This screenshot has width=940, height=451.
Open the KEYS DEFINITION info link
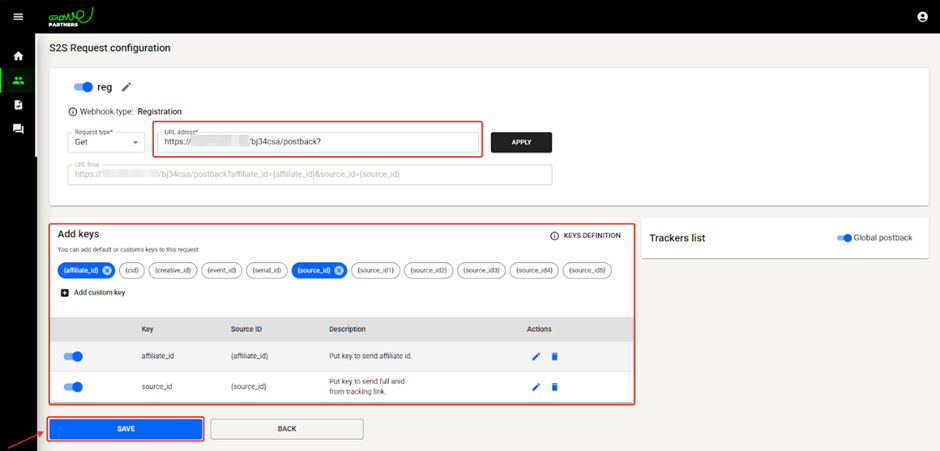click(x=586, y=236)
